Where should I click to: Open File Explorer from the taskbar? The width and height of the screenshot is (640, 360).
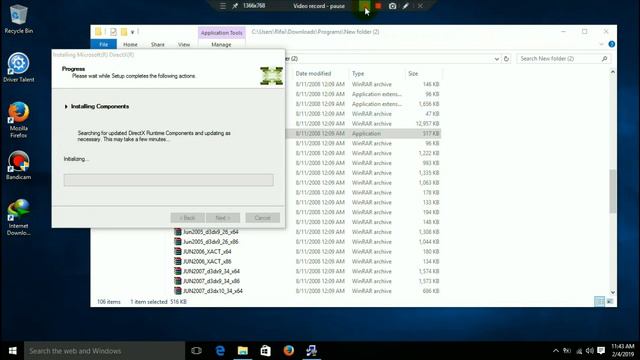coord(243,351)
